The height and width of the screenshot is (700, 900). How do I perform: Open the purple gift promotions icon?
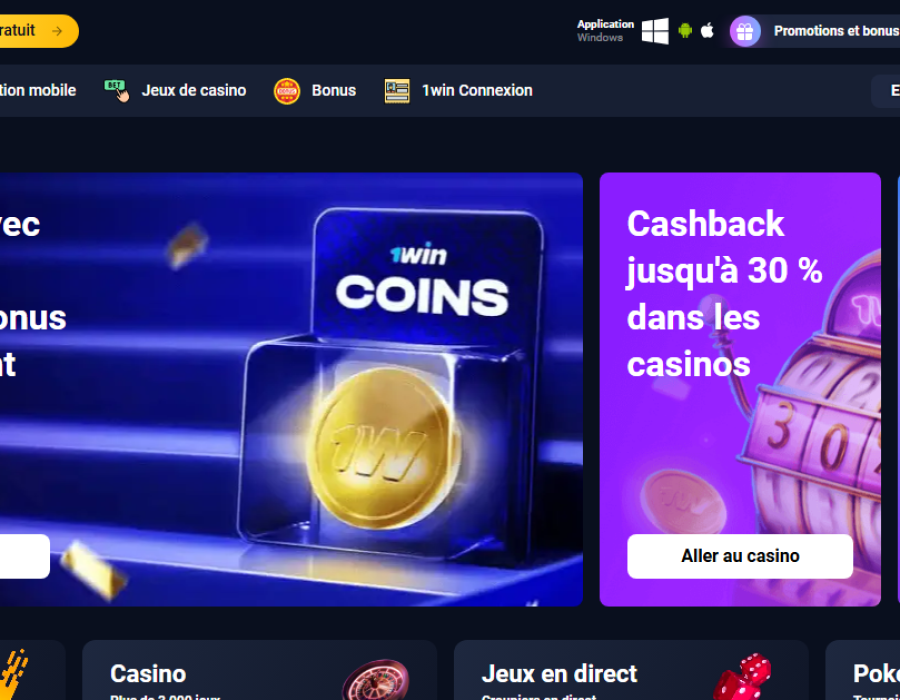[745, 31]
